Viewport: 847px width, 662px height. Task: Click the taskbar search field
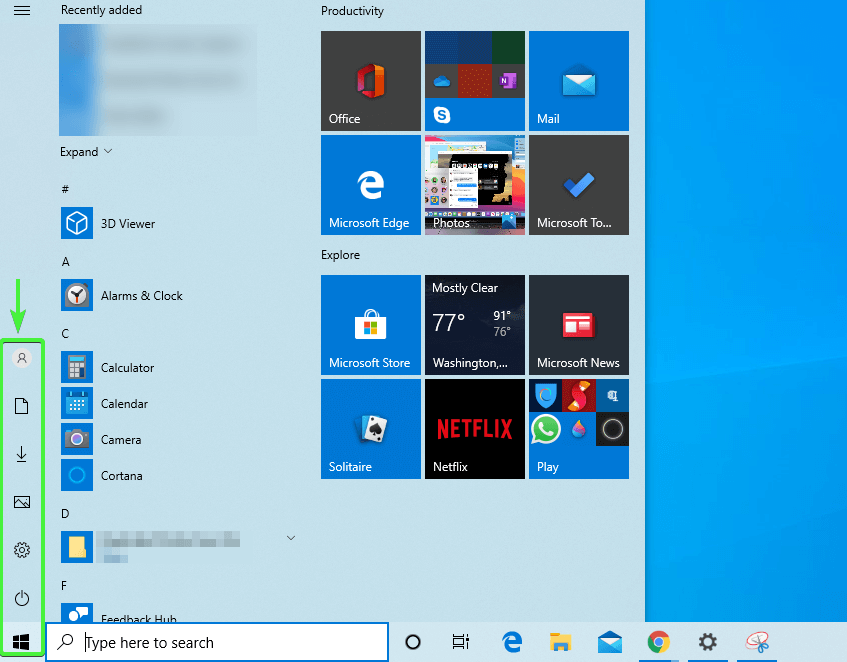pos(216,641)
